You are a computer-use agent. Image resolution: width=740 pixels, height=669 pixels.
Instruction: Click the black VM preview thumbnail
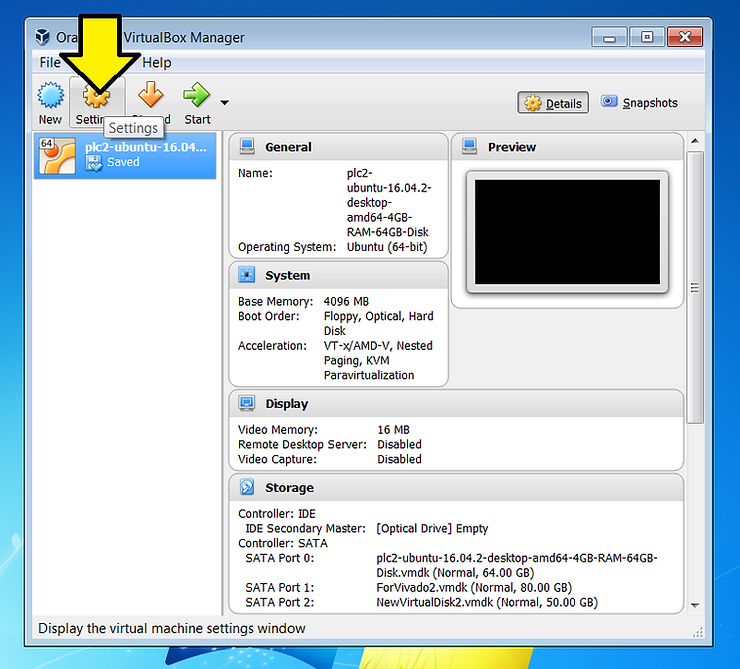pyautogui.click(x=567, y=232)
